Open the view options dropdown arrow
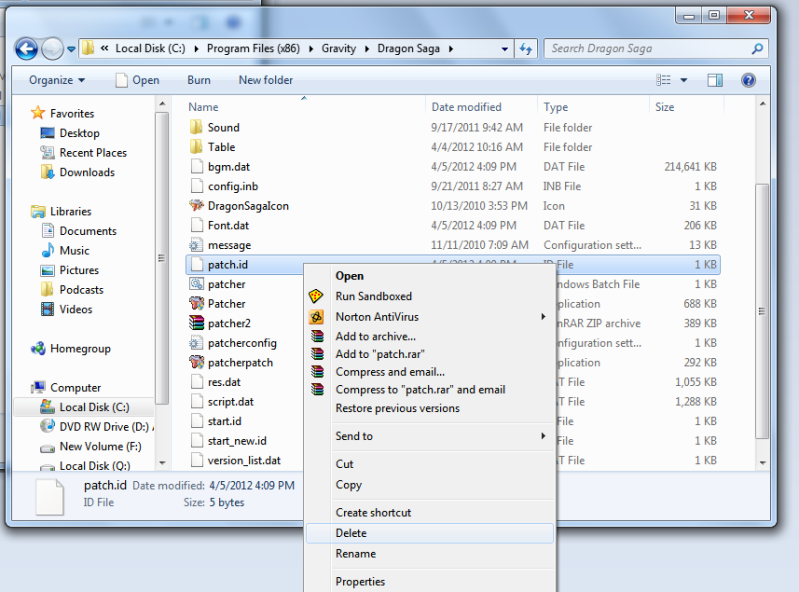The image size is (799, 592). [684, 80]
